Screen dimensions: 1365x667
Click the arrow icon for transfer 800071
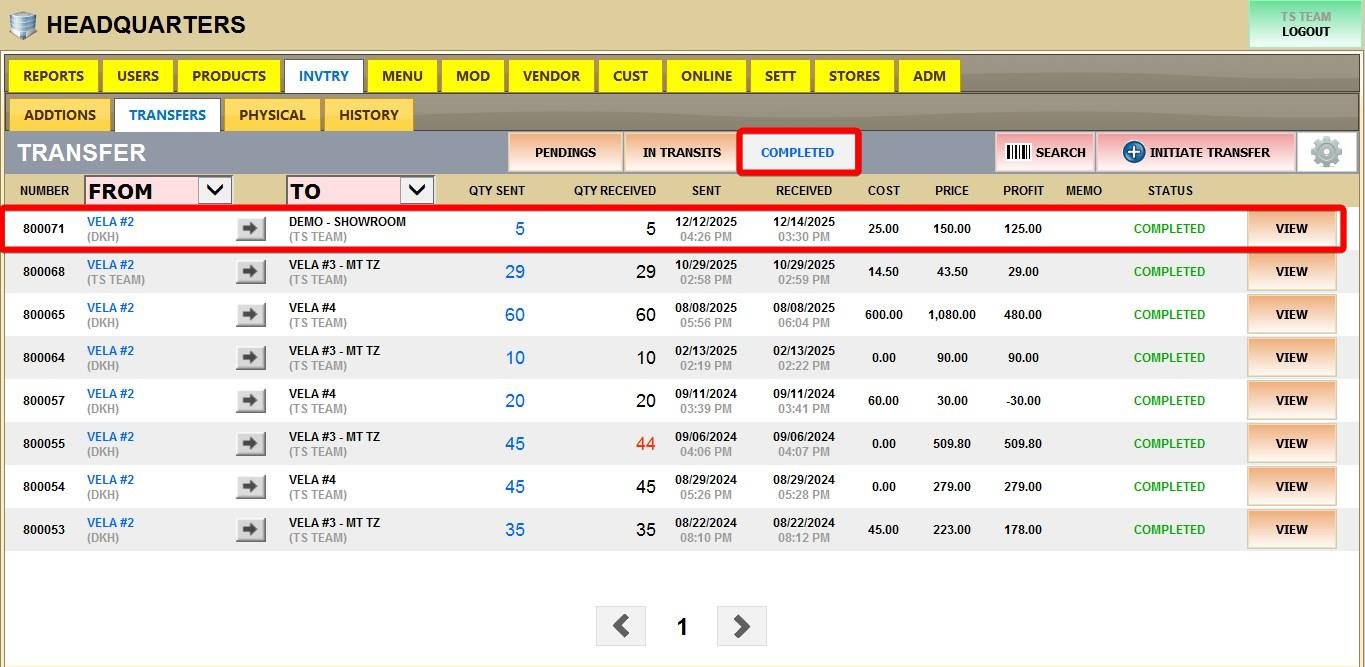pyautogui.click(x=251, y=229)
